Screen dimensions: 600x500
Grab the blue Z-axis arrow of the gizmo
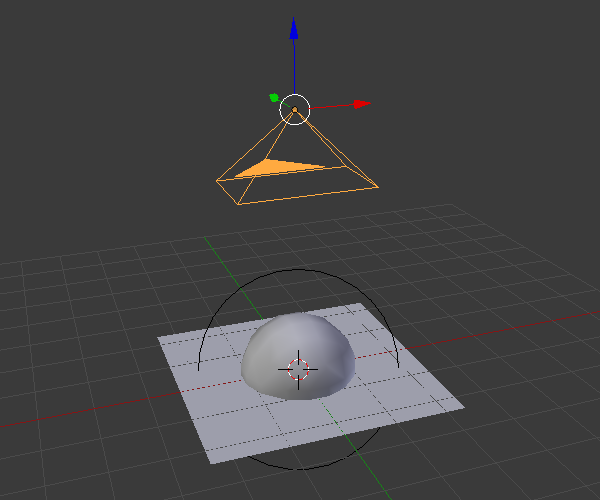click(x=294, y=29)
